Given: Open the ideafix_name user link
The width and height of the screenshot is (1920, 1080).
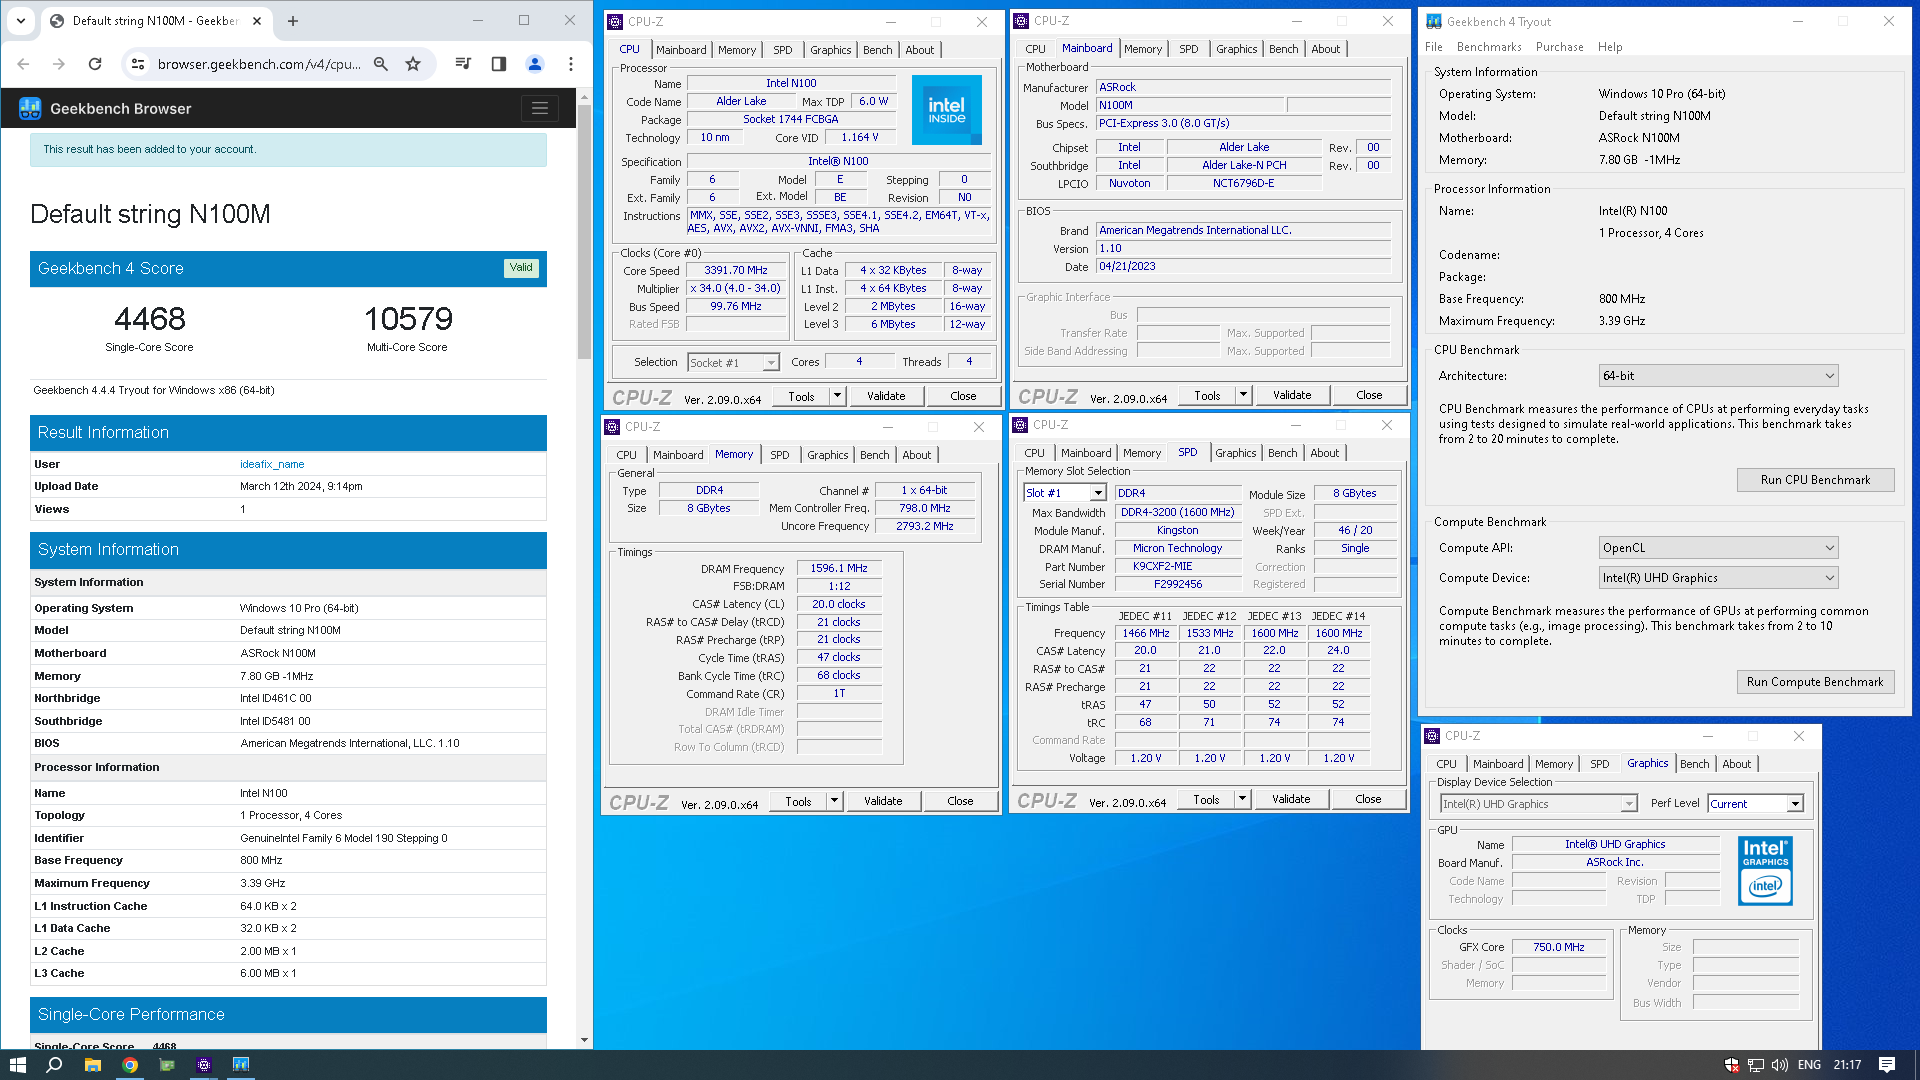Looking at the screenshot, I should point(272,464).
